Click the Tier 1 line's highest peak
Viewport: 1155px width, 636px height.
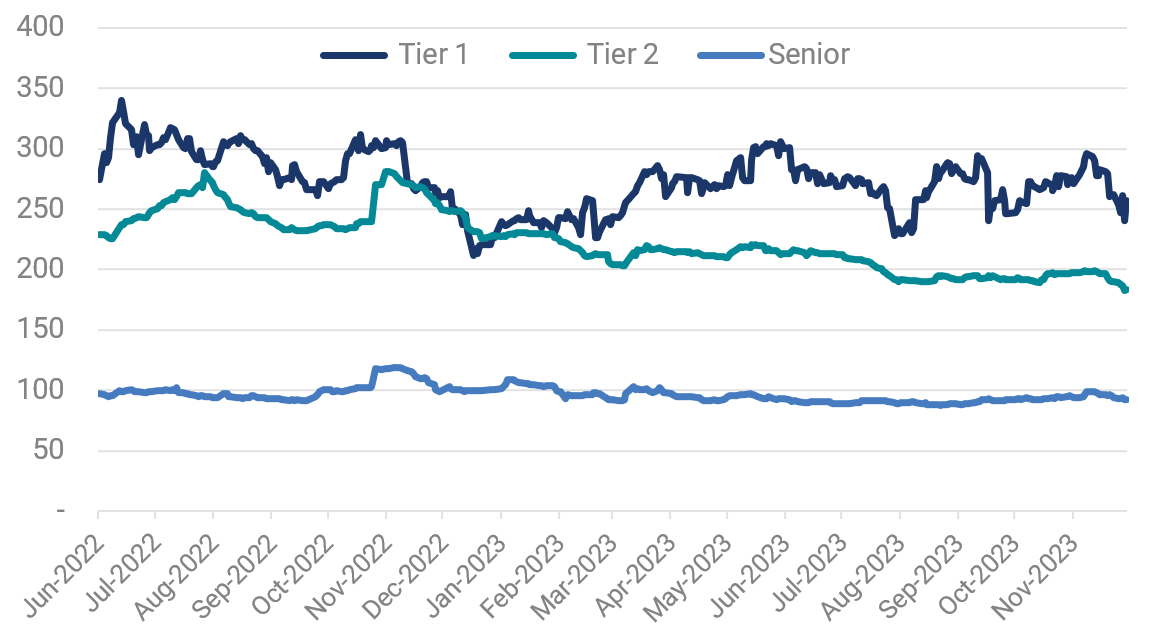click(x=121, y=101)
